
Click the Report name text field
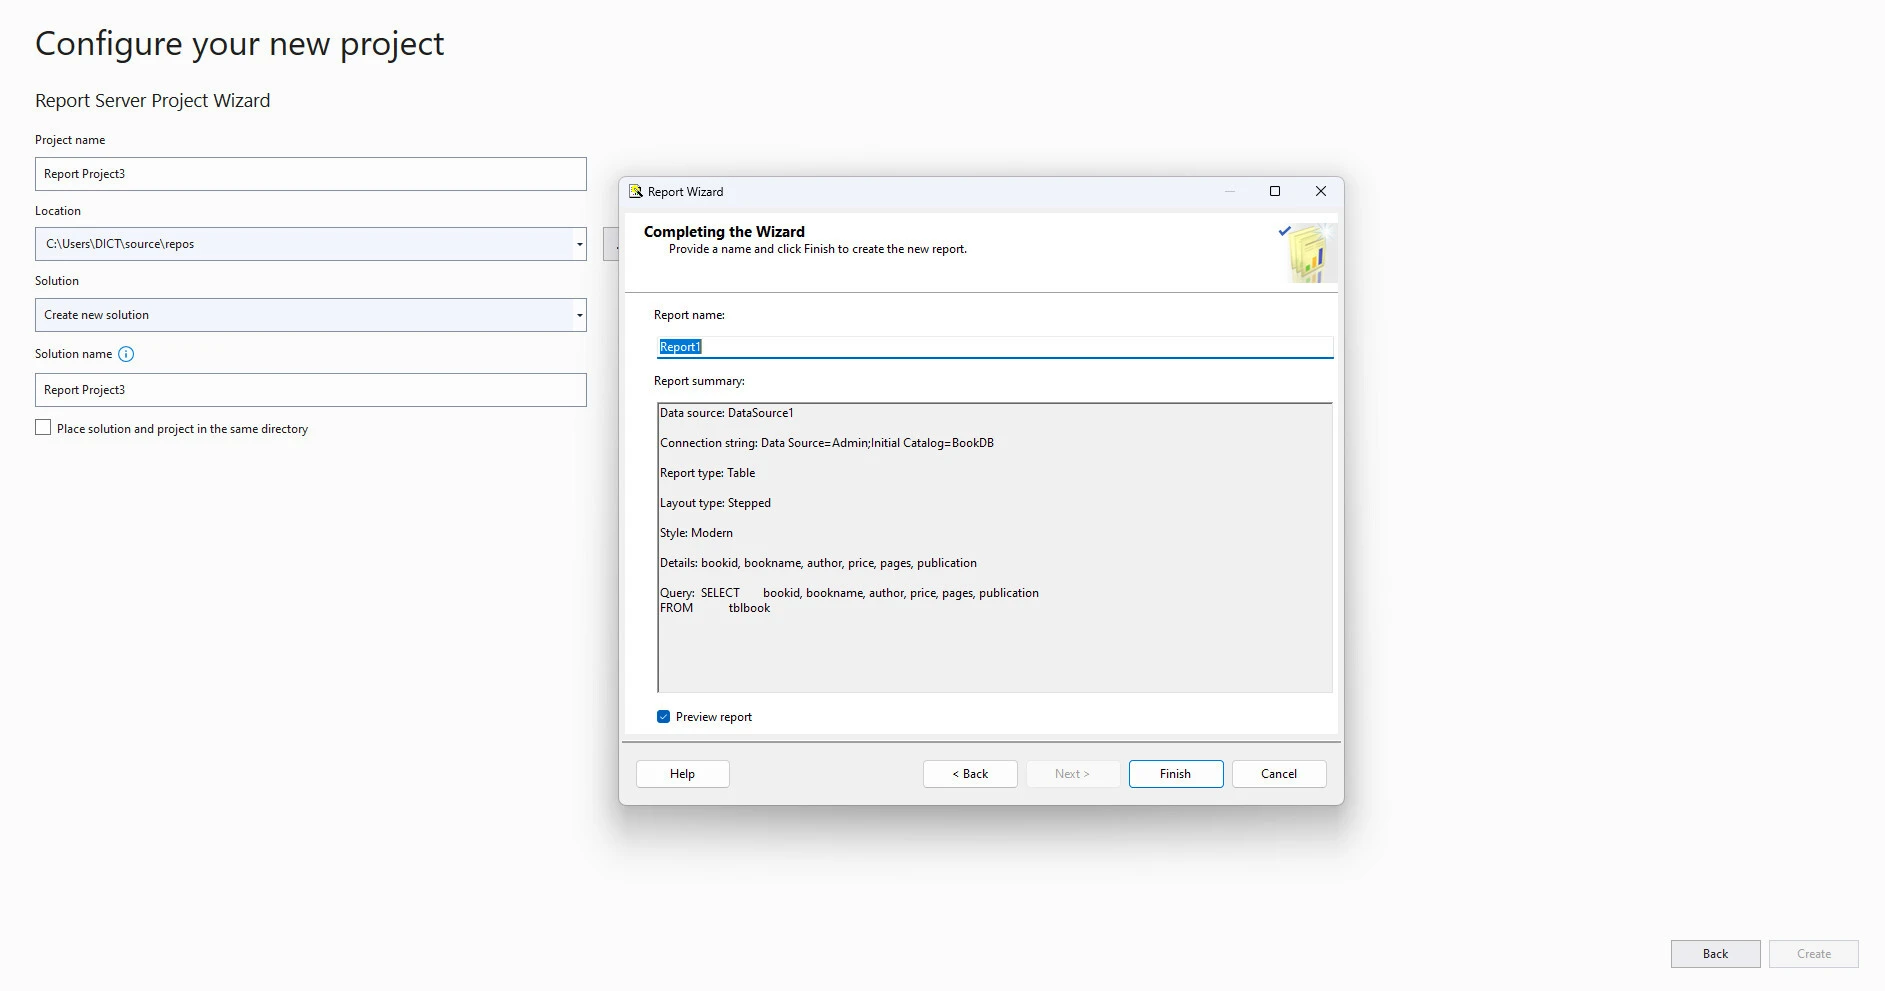(x=994, y=347)
